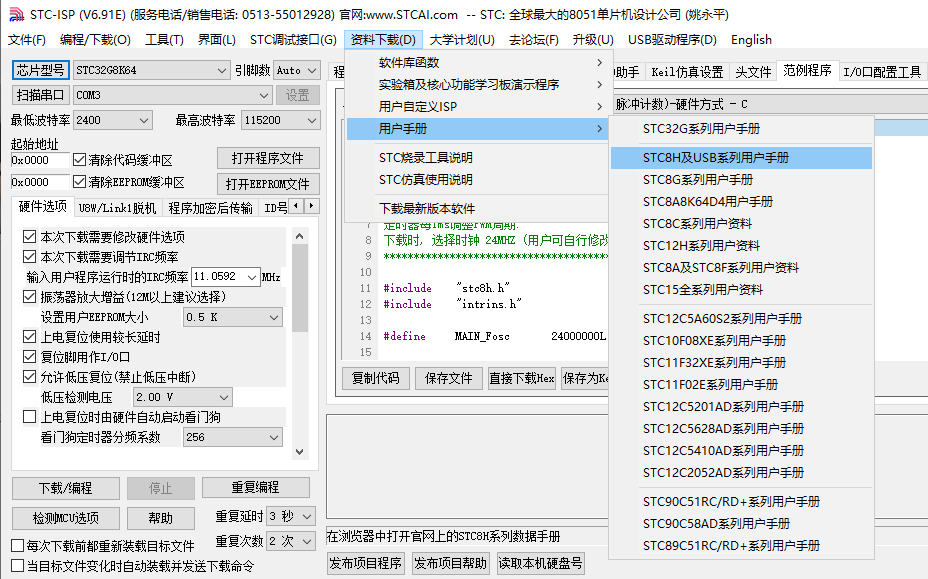Toggle 清除代码缓冲区 checkbox
The image size is (928, 579).
point(79,160)
